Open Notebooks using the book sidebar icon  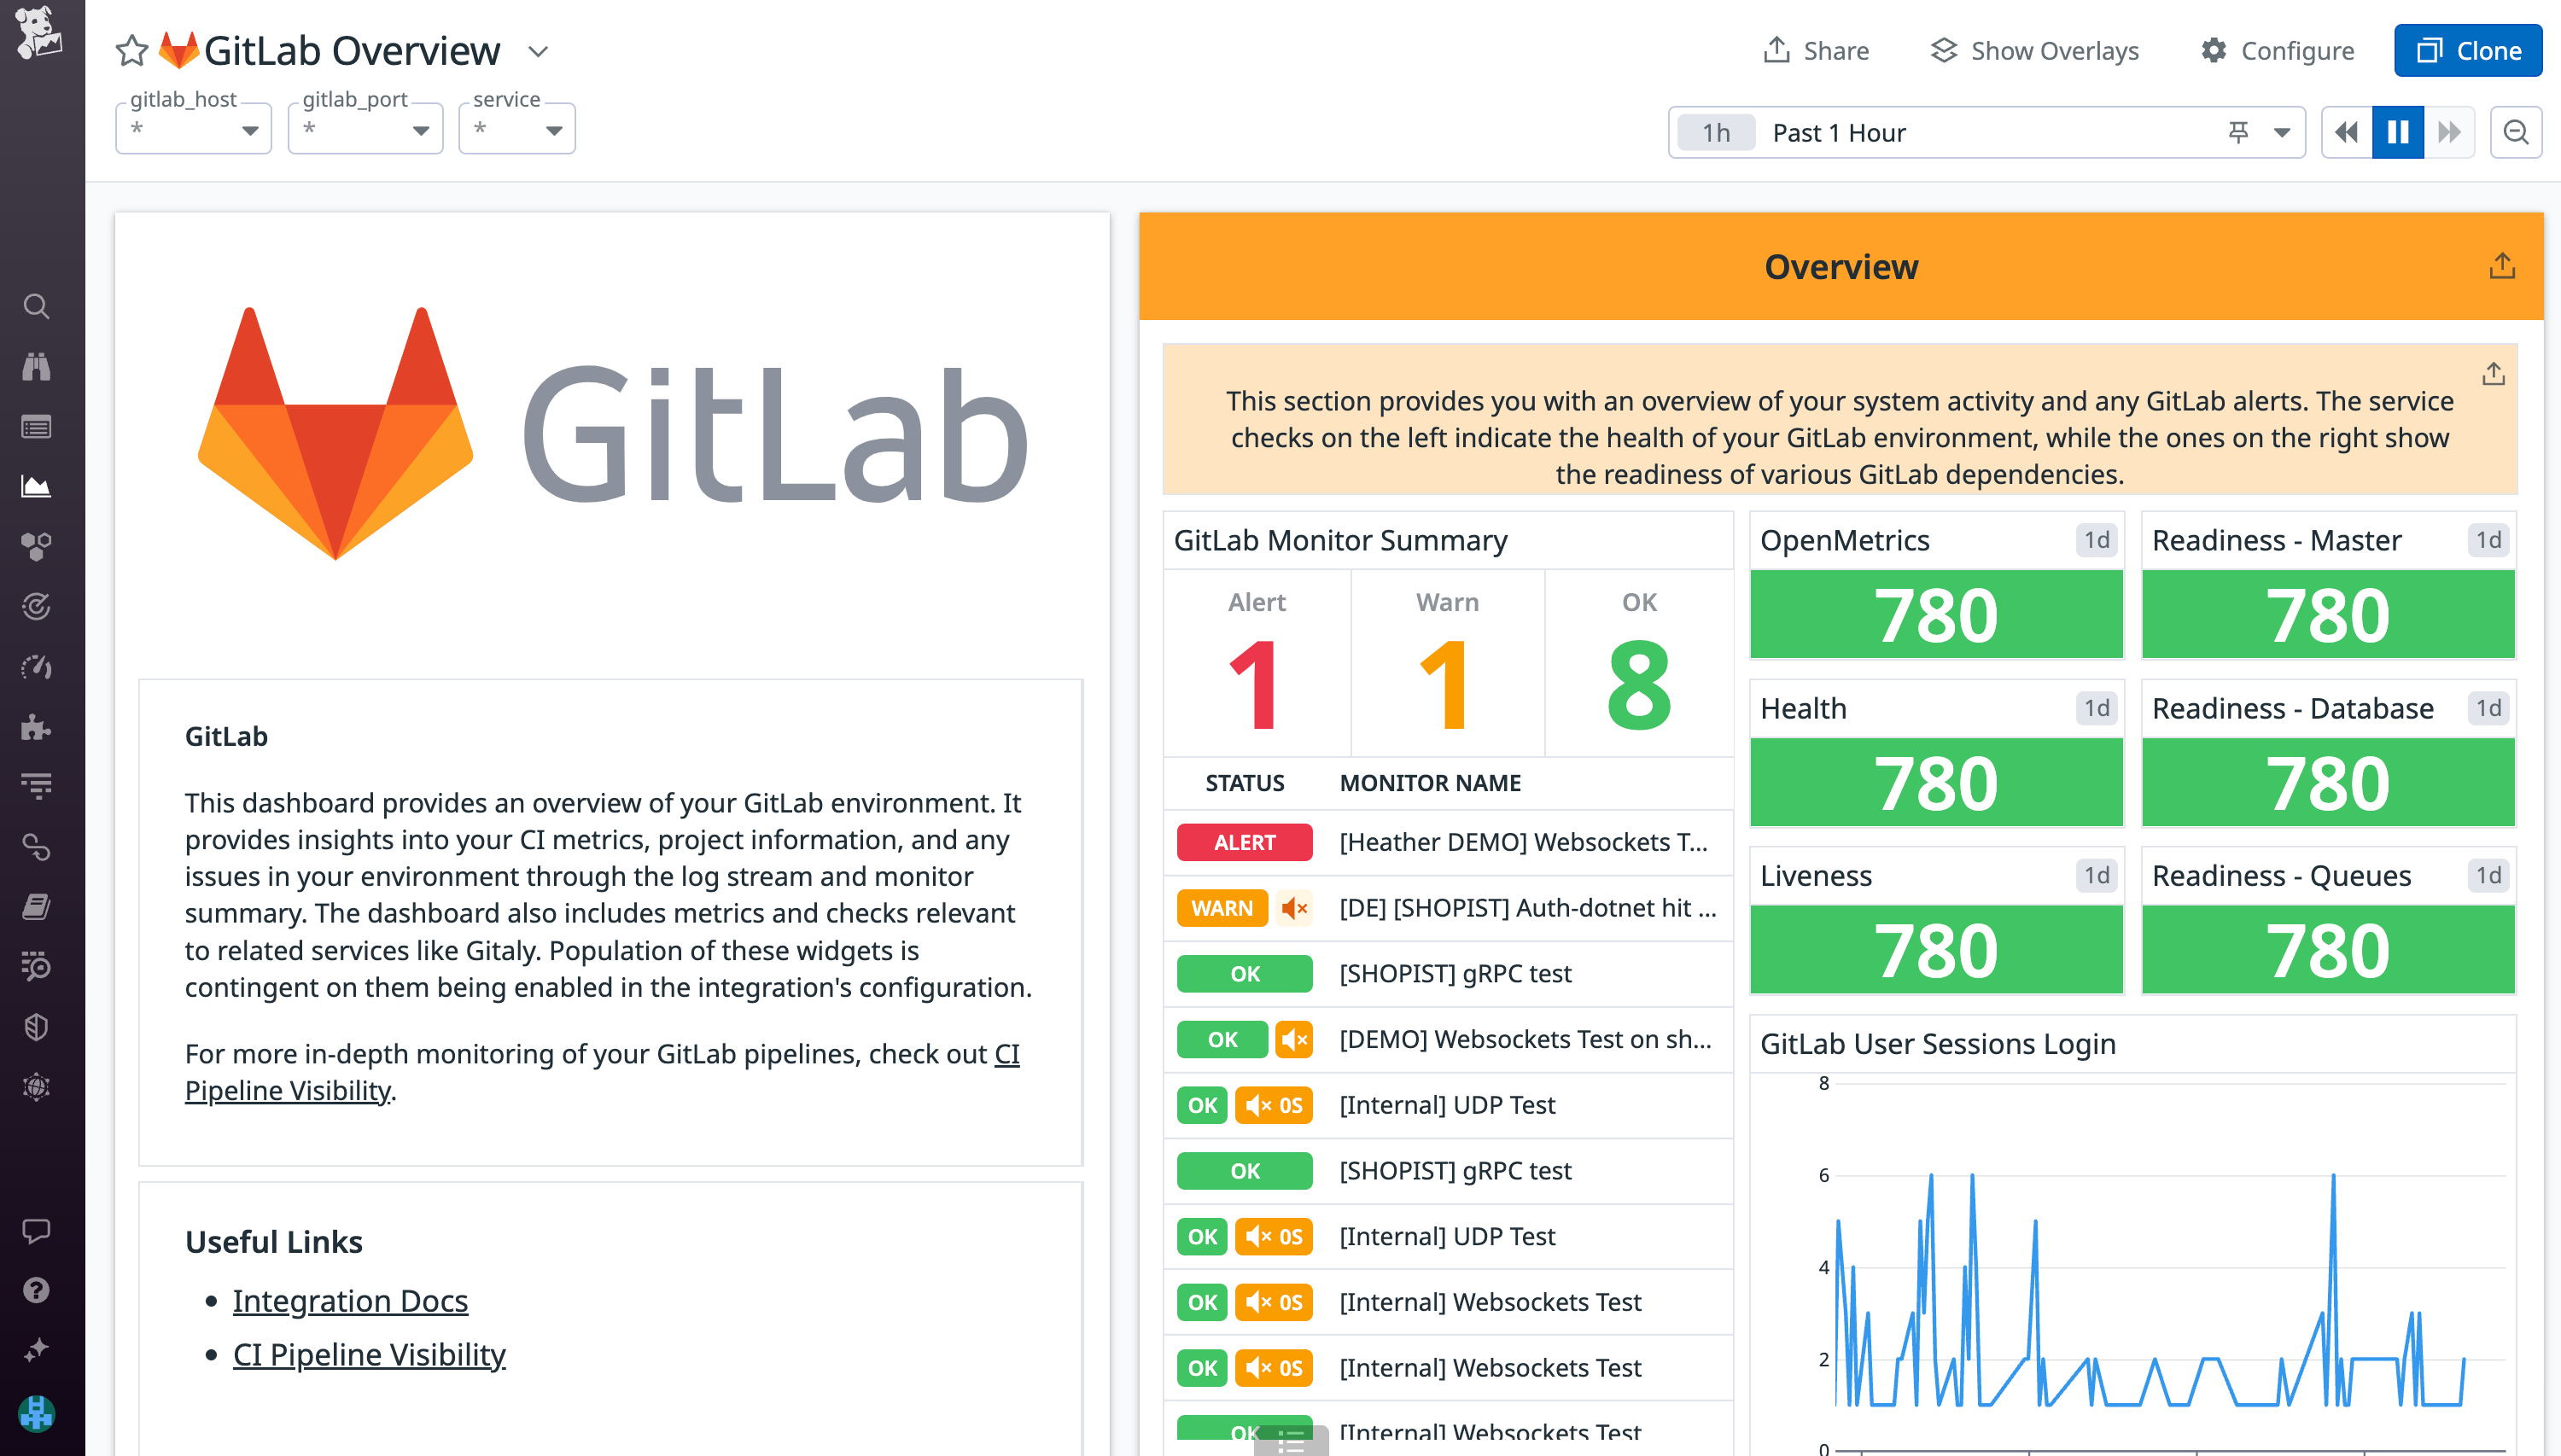click(37, 907)
